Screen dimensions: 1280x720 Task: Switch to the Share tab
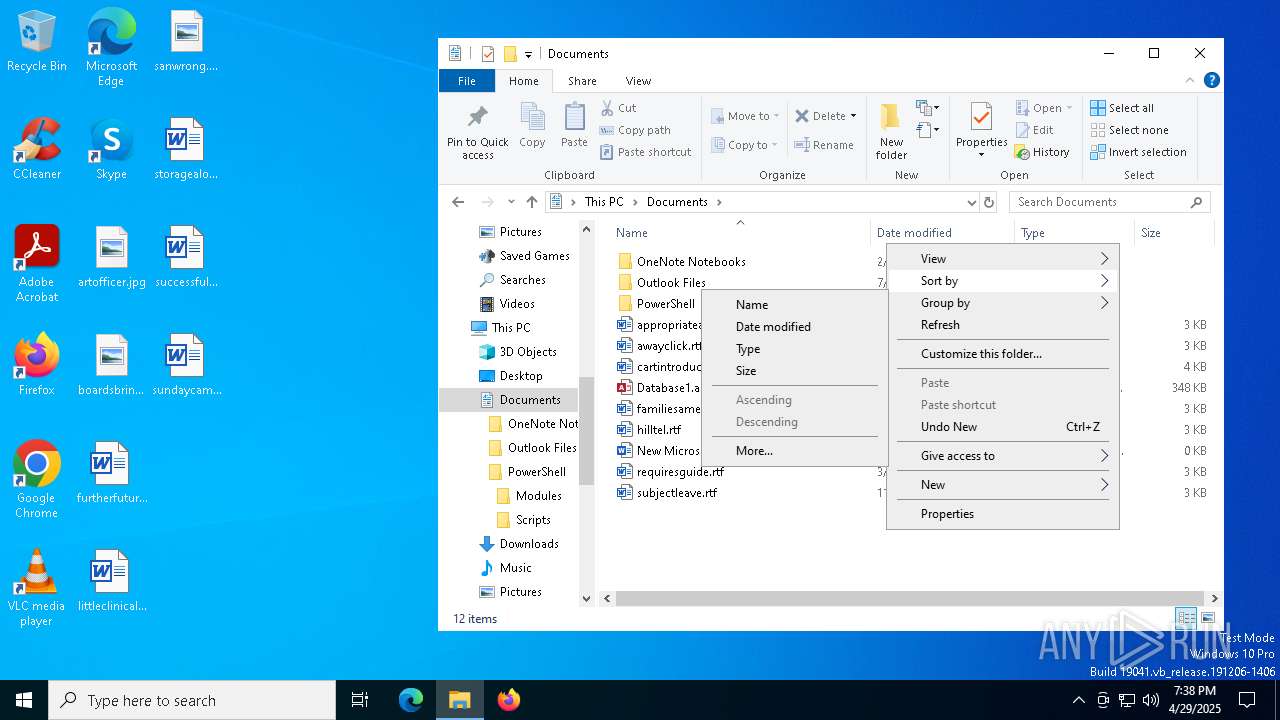pyautogui.click(x=582, y=81)
